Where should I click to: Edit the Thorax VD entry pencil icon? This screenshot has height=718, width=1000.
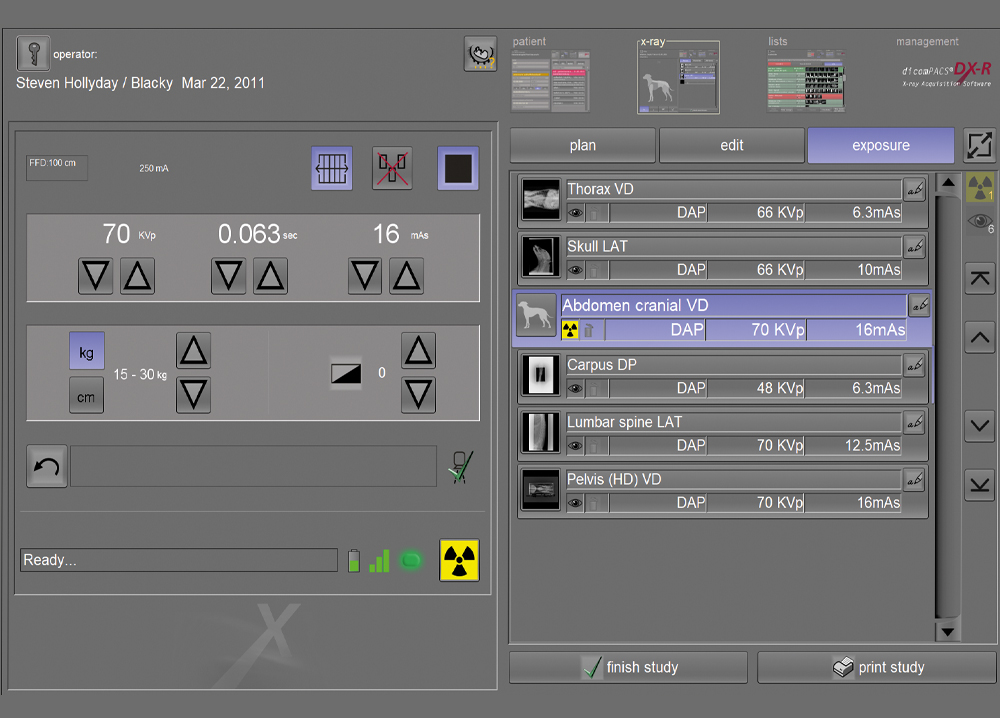pyautogui.click(x=914, y=189)
